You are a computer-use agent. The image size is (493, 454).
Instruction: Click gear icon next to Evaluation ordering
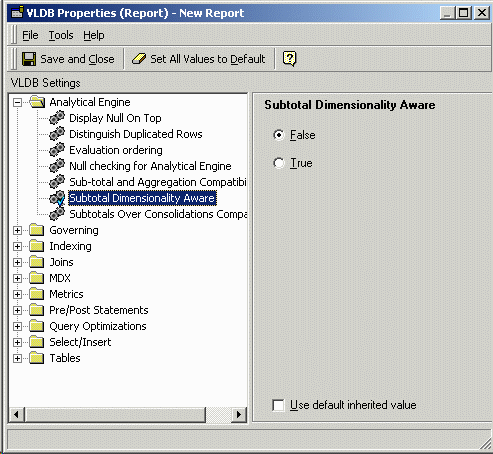click(57, 150)
